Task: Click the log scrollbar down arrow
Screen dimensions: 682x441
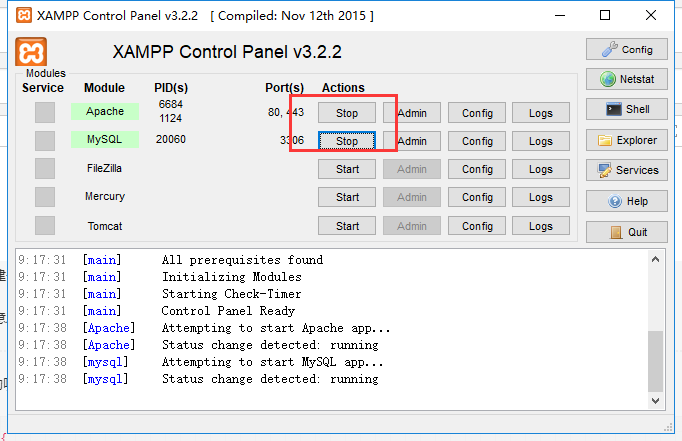Action: [x=655, y=401]
